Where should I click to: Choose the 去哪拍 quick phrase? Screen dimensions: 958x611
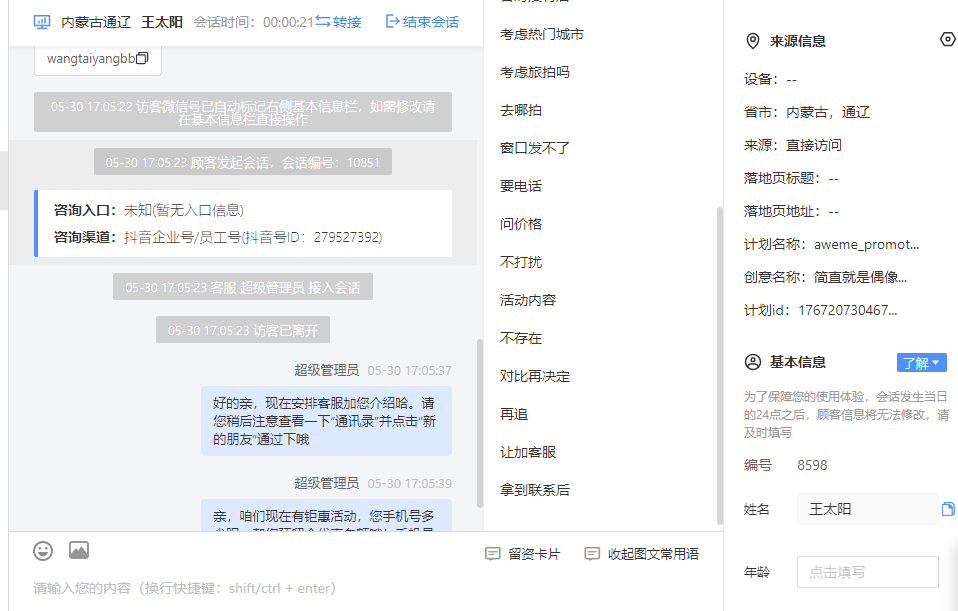point(521,110)
